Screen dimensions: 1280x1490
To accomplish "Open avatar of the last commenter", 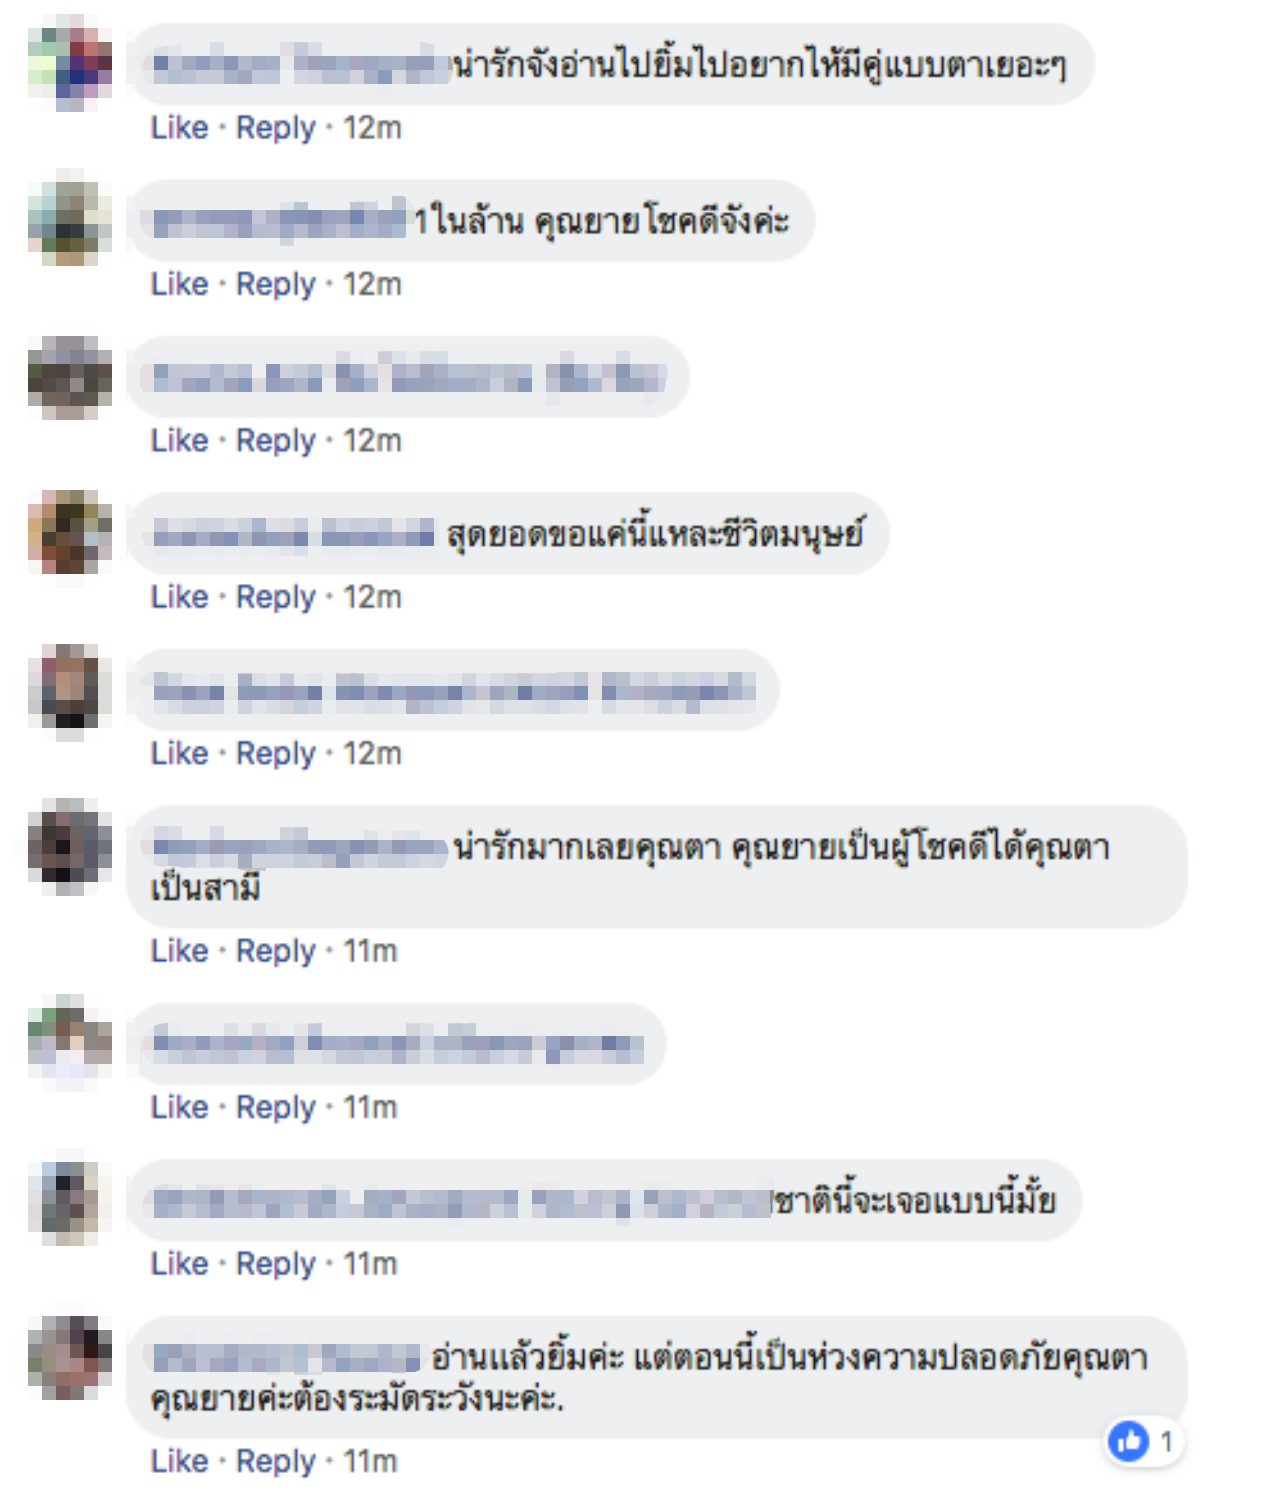I will click(70, 1357).
